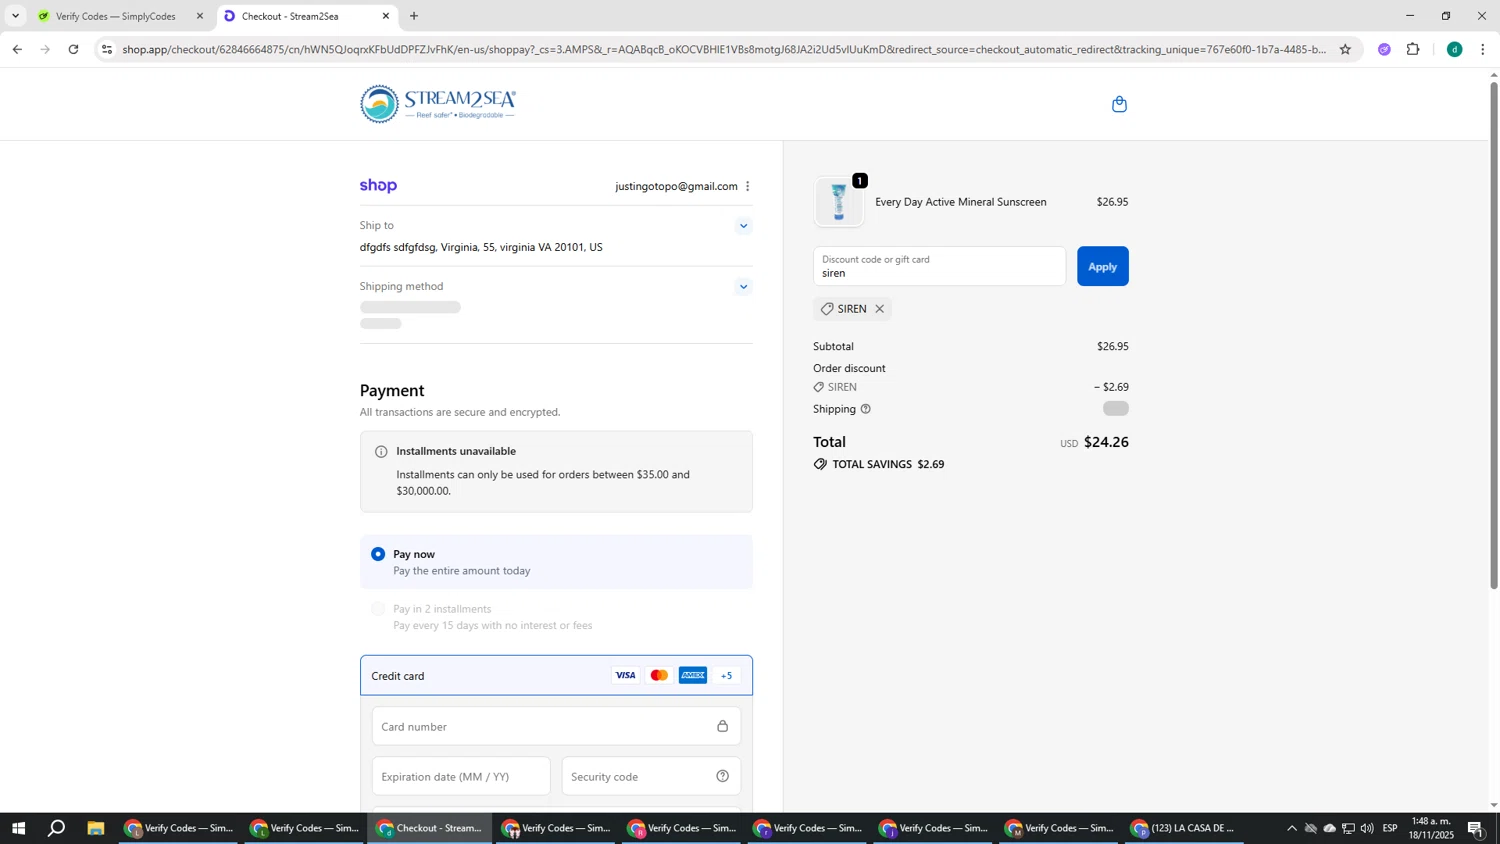Click the security code help icon
Screen dimensions: 1500x844
722,776
